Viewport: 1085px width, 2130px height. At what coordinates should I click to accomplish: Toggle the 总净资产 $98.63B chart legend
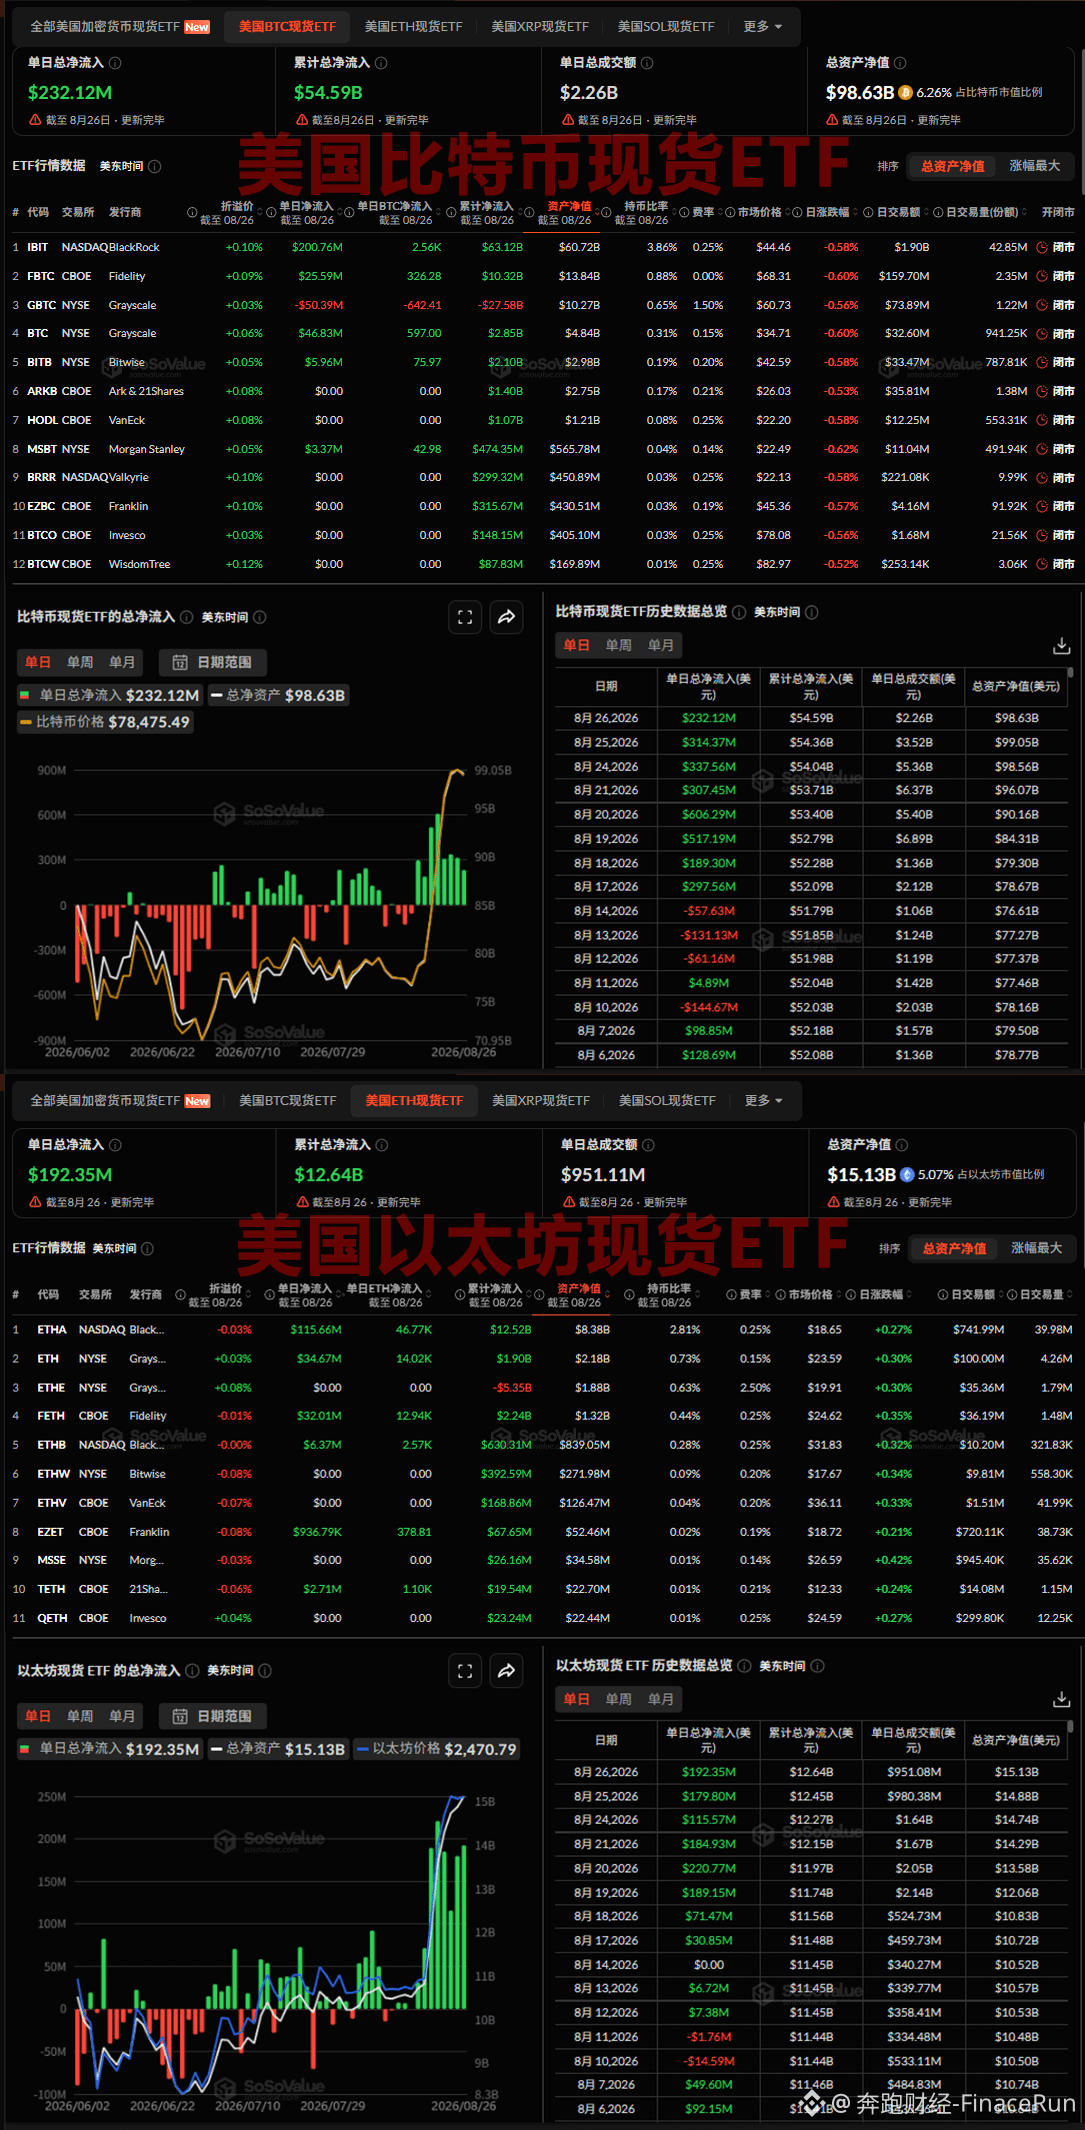(278, 695)
